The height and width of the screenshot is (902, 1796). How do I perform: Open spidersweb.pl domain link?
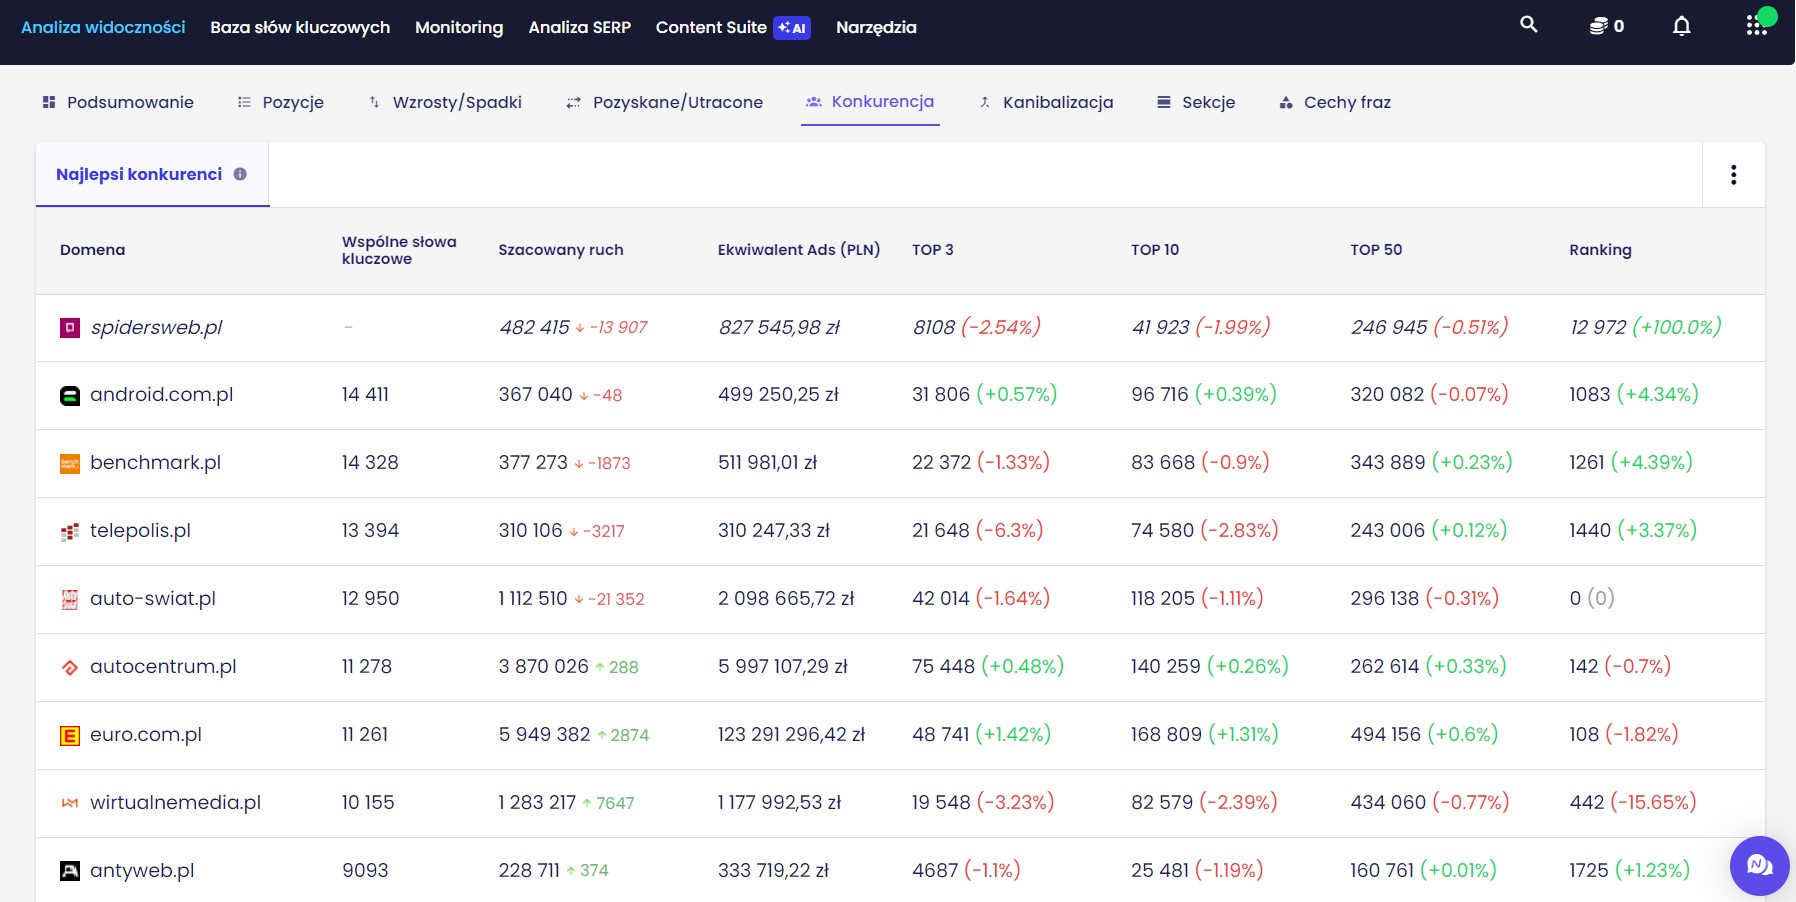point(156,327)
